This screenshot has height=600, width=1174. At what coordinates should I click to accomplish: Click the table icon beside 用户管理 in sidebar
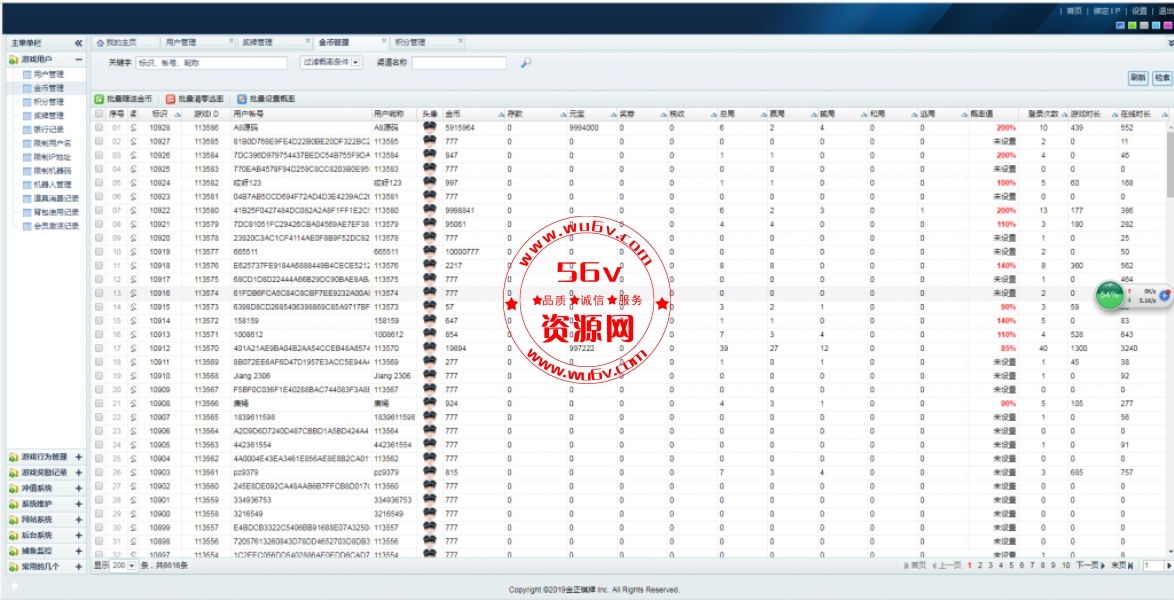tap(27, 74)
